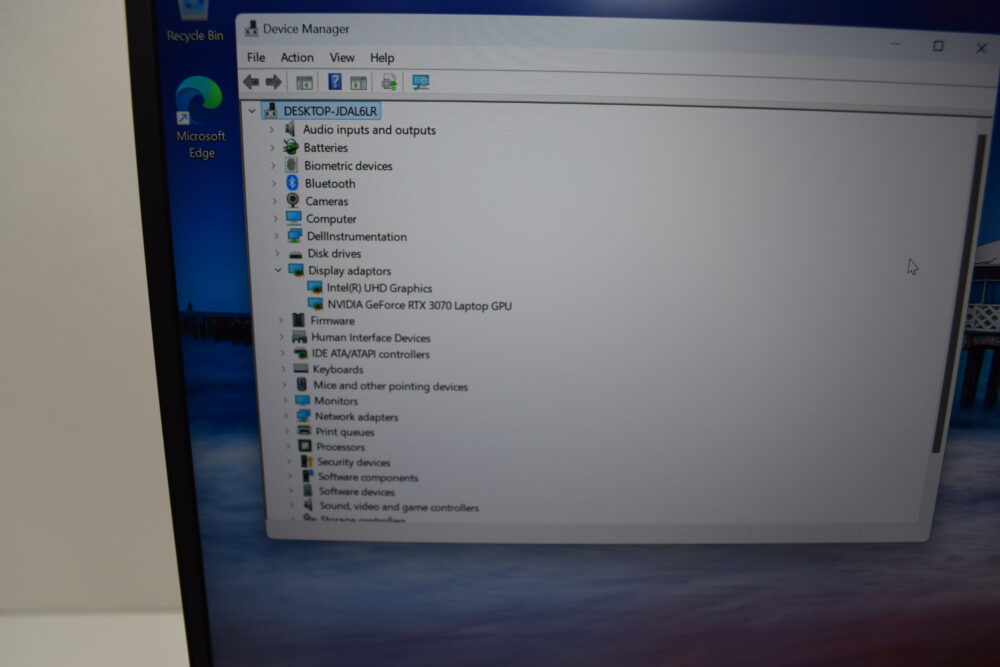Click the Human Interface Devices icon
Viewport: 1000px width, 667px height.
coord(299,337)
